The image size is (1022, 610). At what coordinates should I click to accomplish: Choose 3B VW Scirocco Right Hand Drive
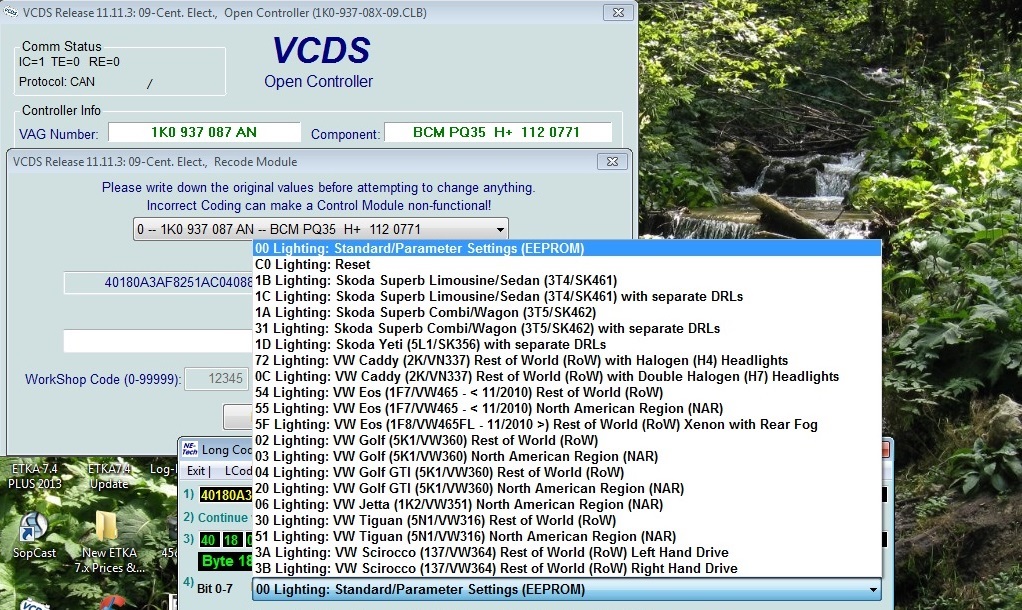(x=566, y=568)
